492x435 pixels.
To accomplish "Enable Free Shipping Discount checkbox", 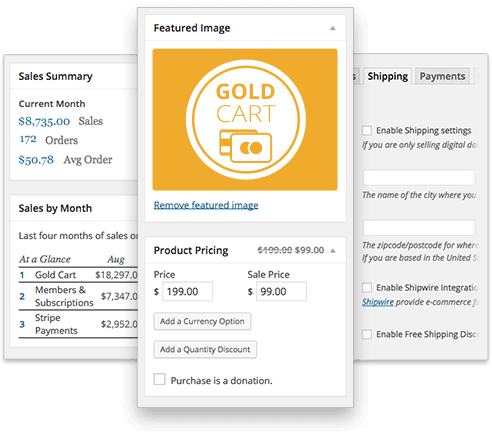I will [x=367, y=334].
